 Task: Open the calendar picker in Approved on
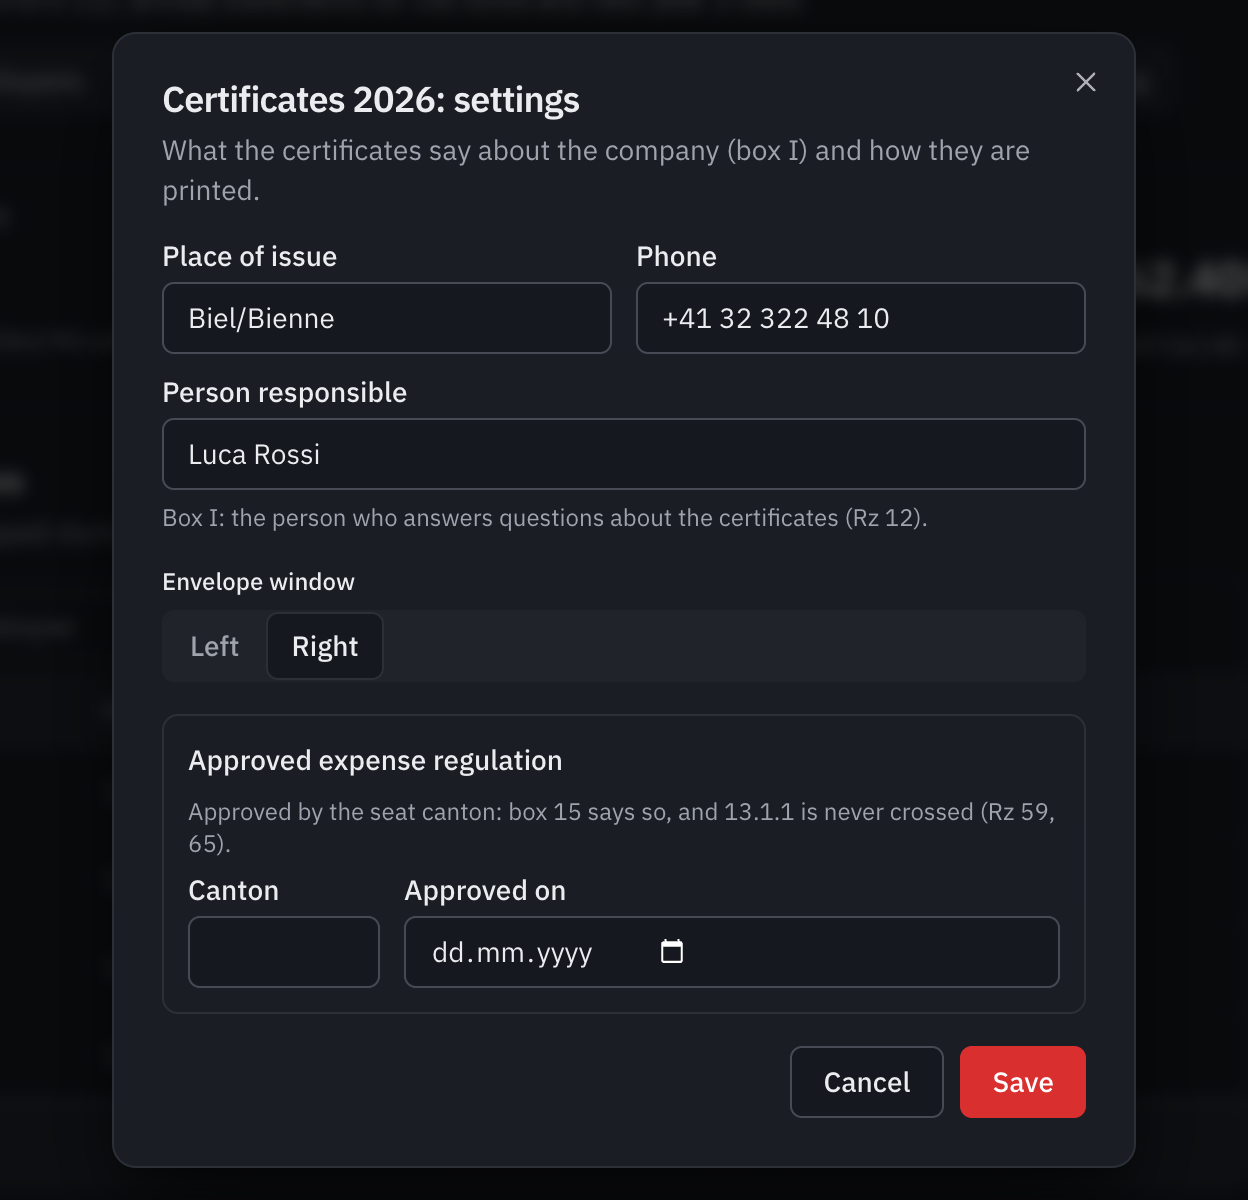coord(672,952)
